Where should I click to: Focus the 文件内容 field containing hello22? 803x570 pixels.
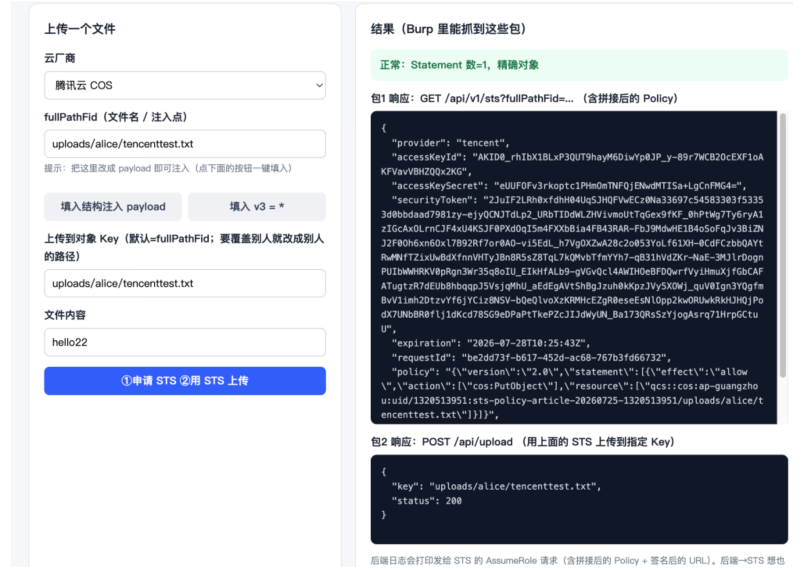[x=185, y=342]
